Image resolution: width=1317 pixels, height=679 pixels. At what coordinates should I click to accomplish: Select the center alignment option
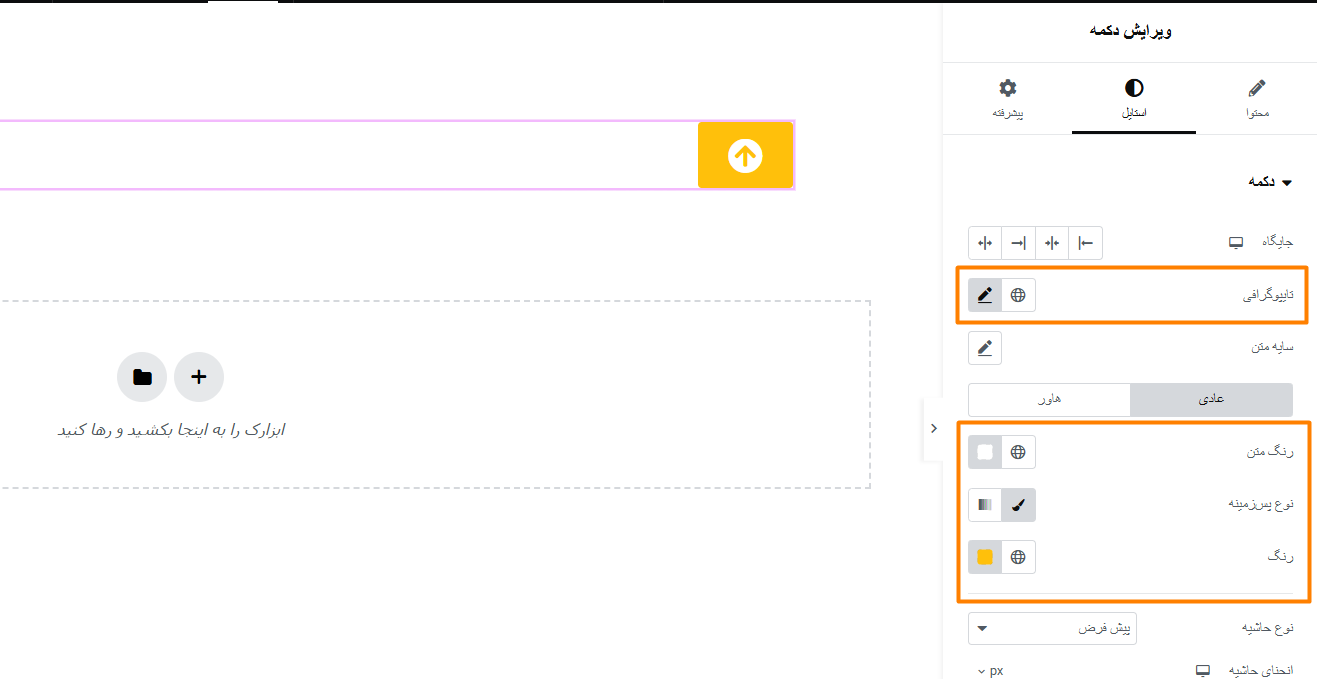pyautogui.click(x=1052, y=243)
